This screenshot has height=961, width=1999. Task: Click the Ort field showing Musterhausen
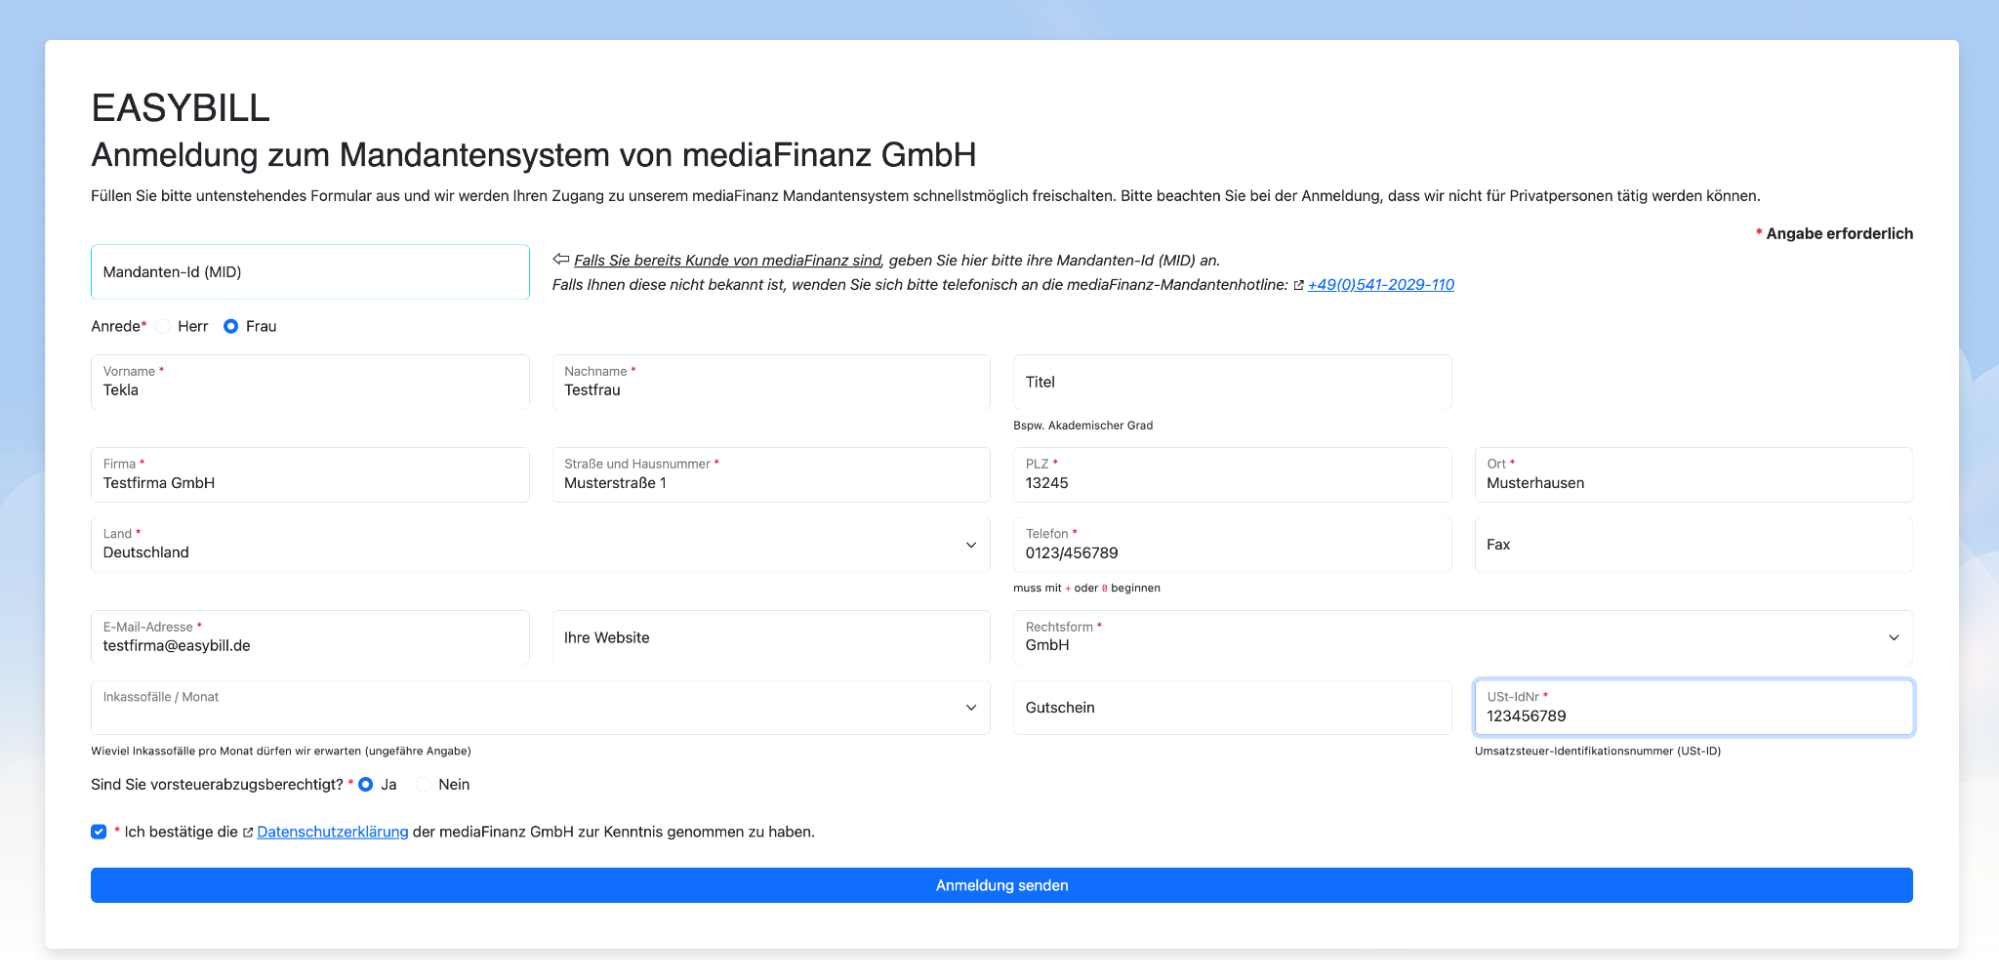(1694, 475)
